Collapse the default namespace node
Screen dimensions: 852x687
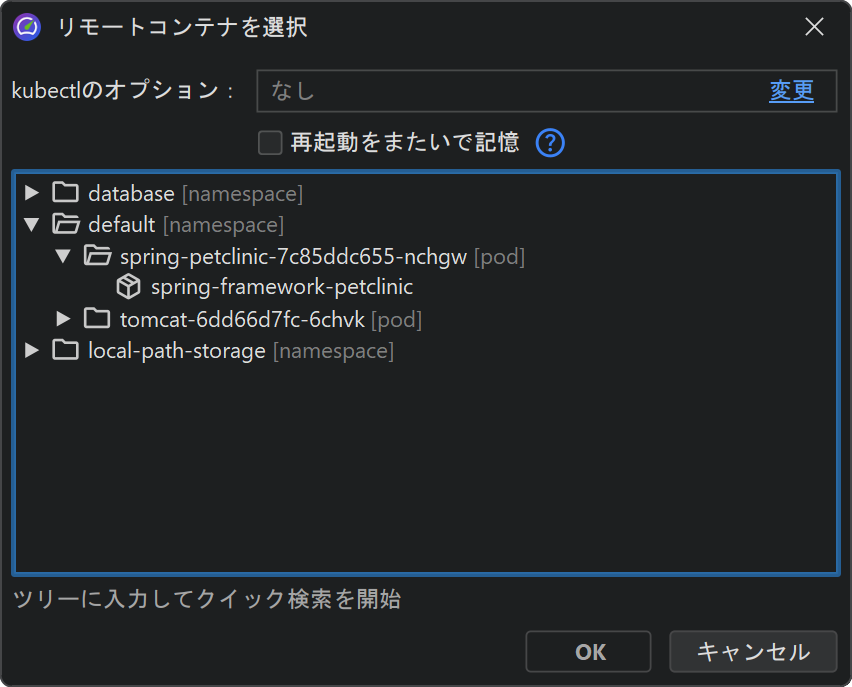[32, 224]
